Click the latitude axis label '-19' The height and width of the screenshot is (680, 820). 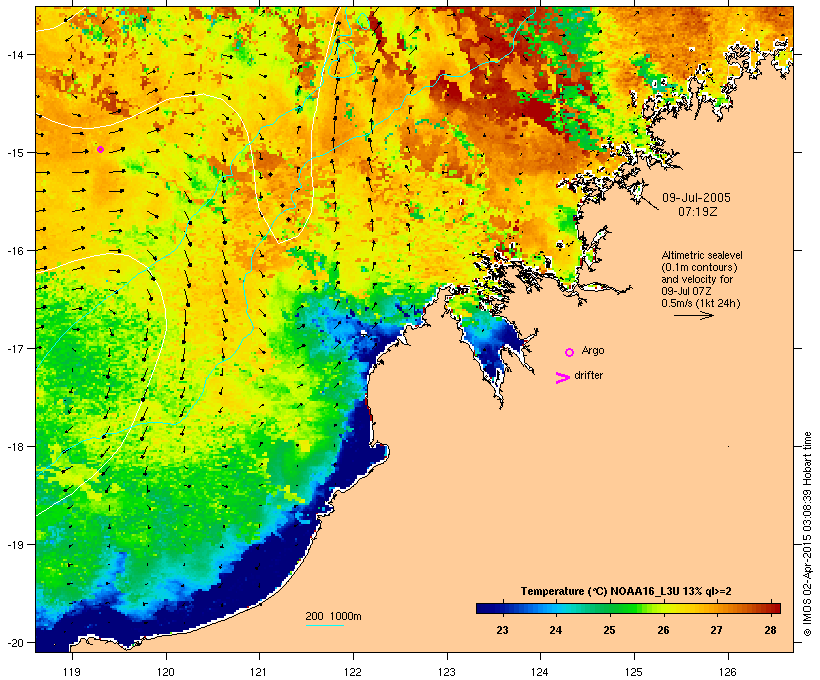pos(14,545)
